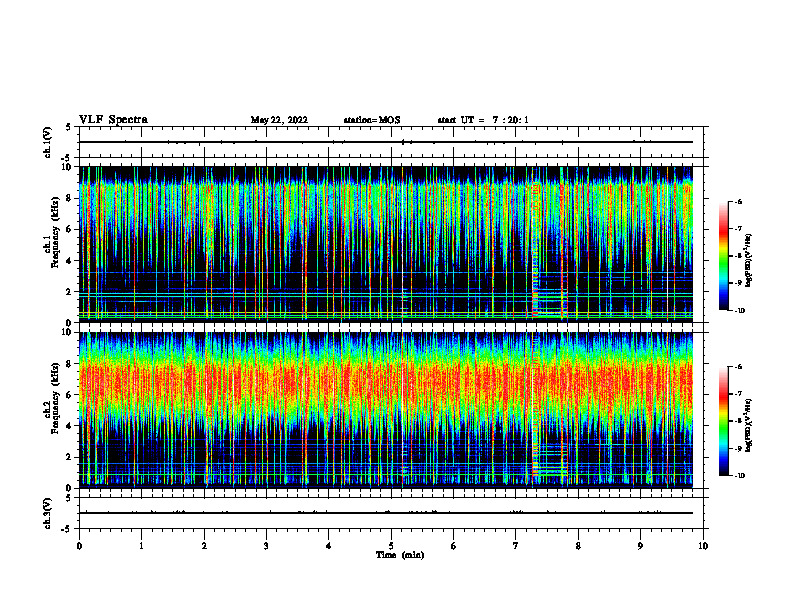The width and height of the screenshot is (792, 612).
Task: Click the bright vertical burst at 7.3 minutes in ch.1
Action: tap(535, 244)
